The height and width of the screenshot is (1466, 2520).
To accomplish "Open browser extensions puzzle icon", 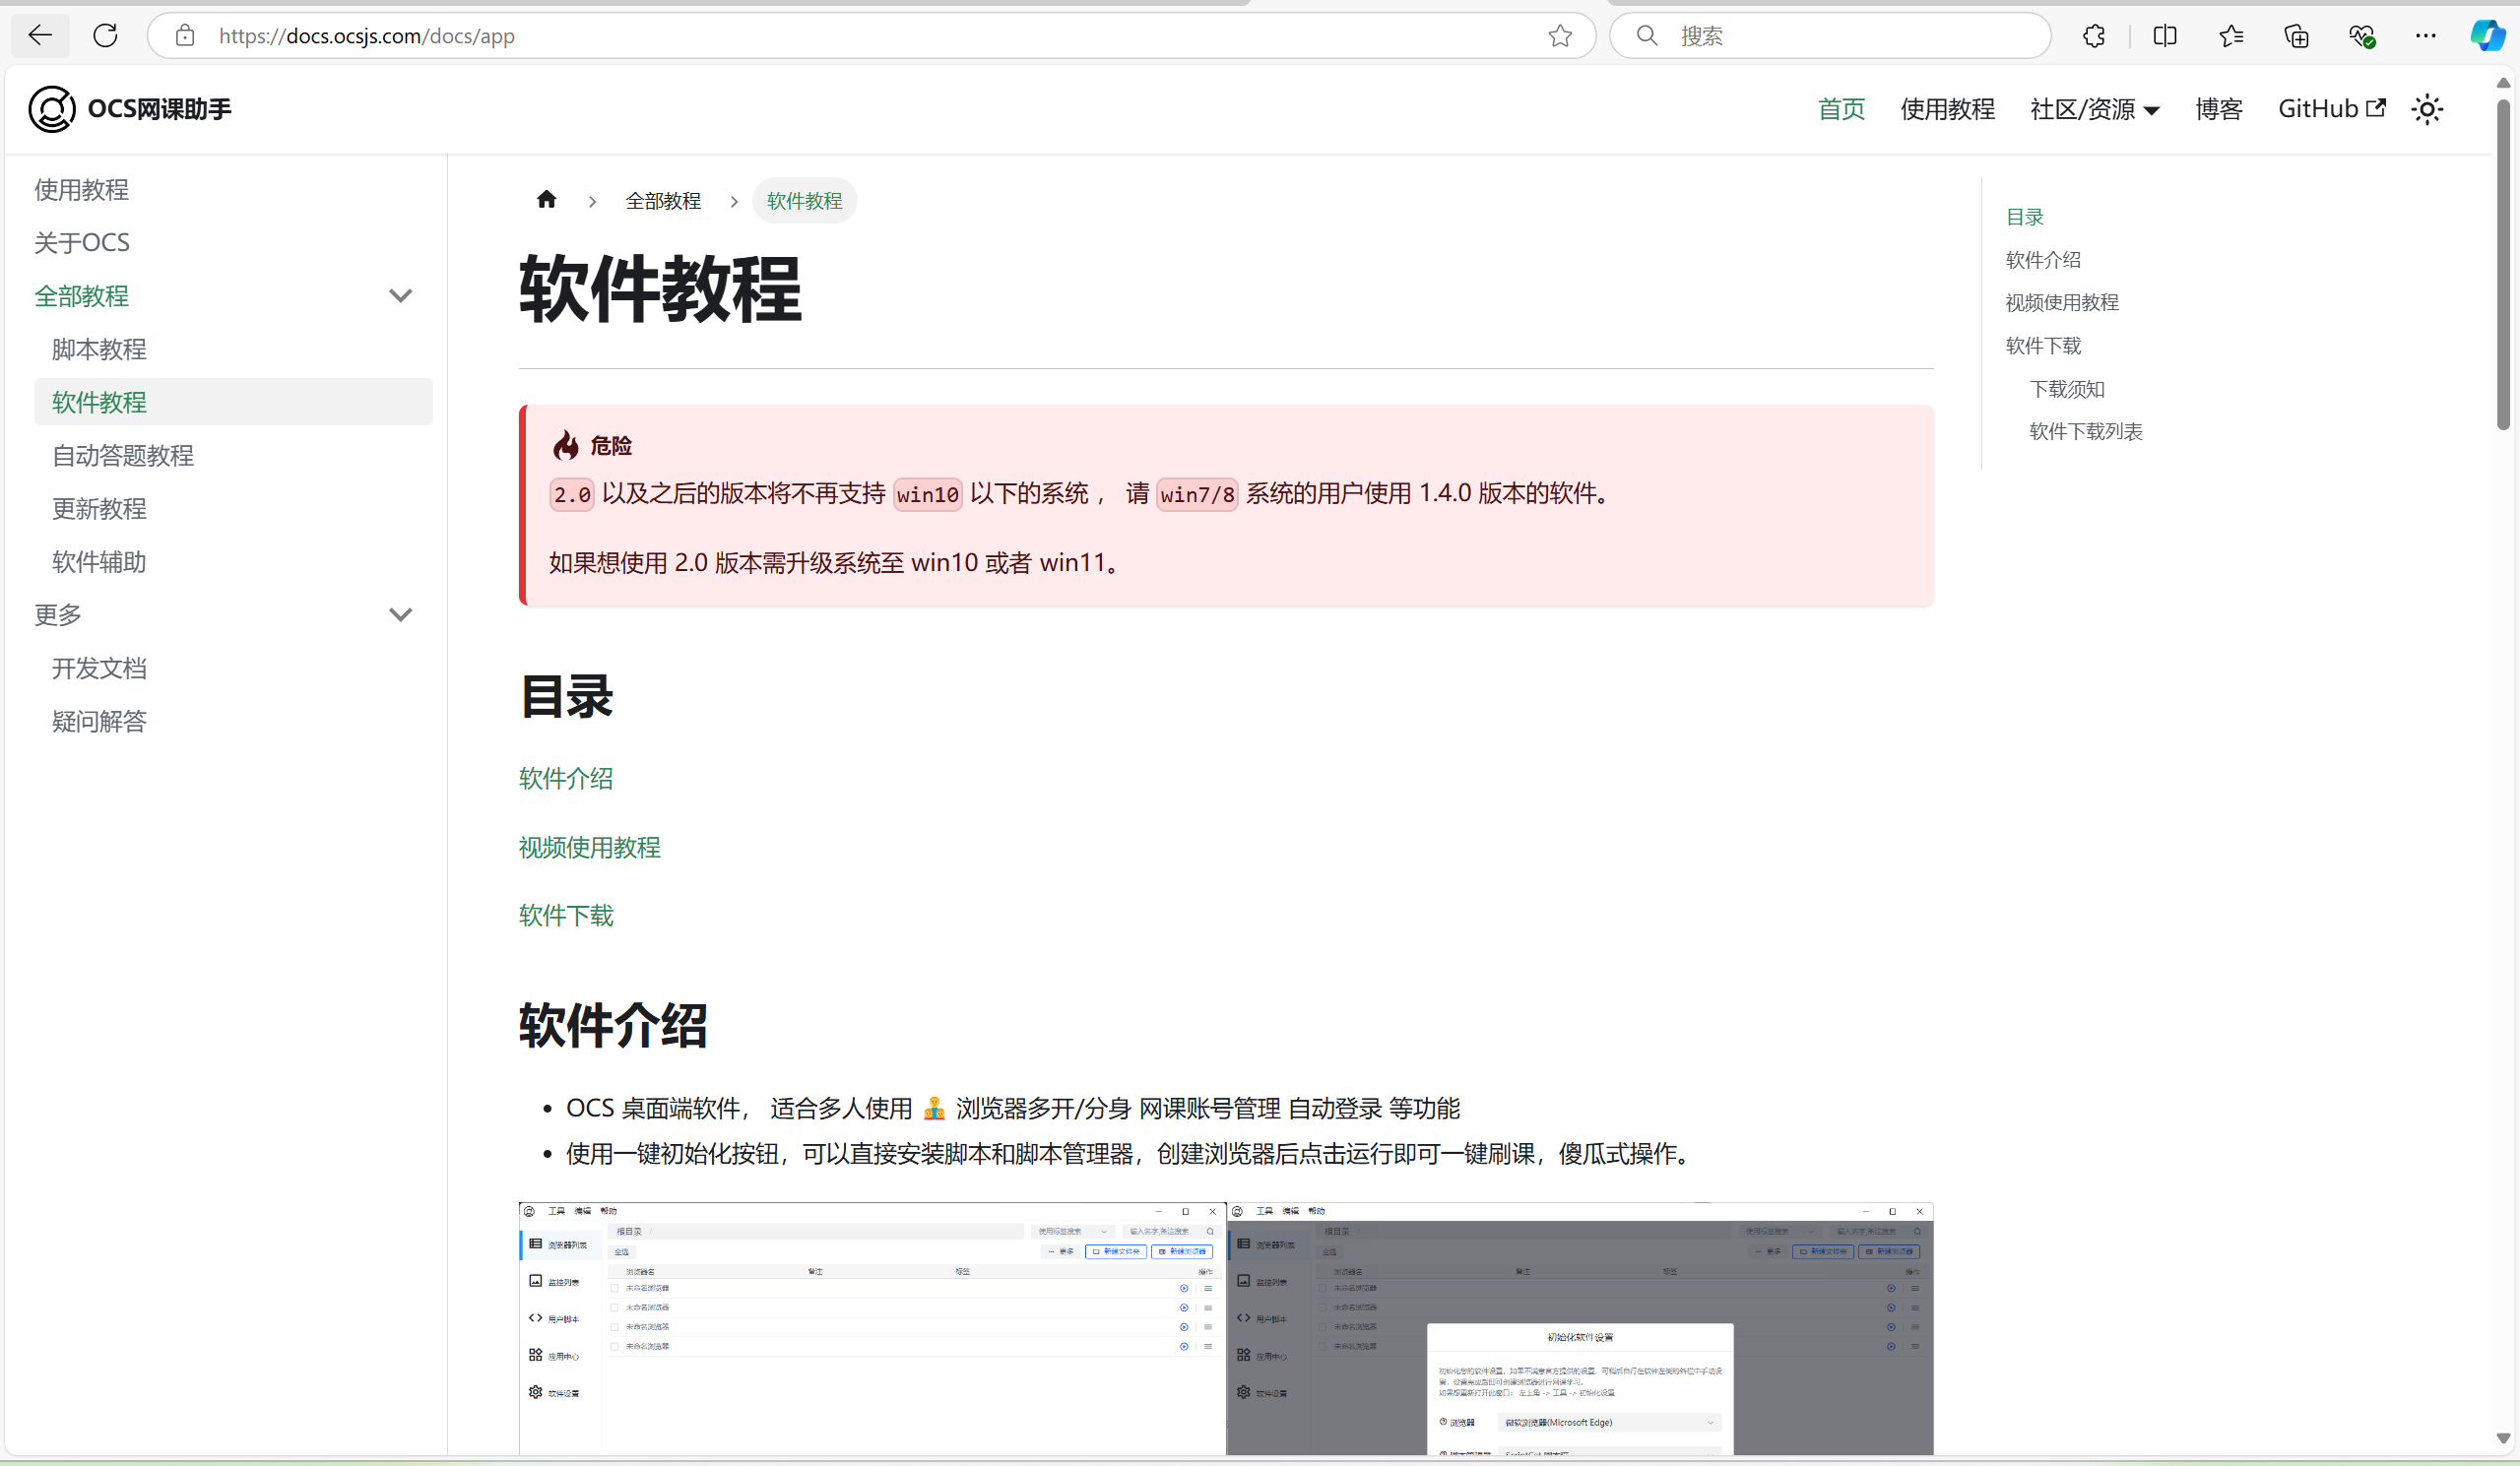I will [x=2093, y=36].
